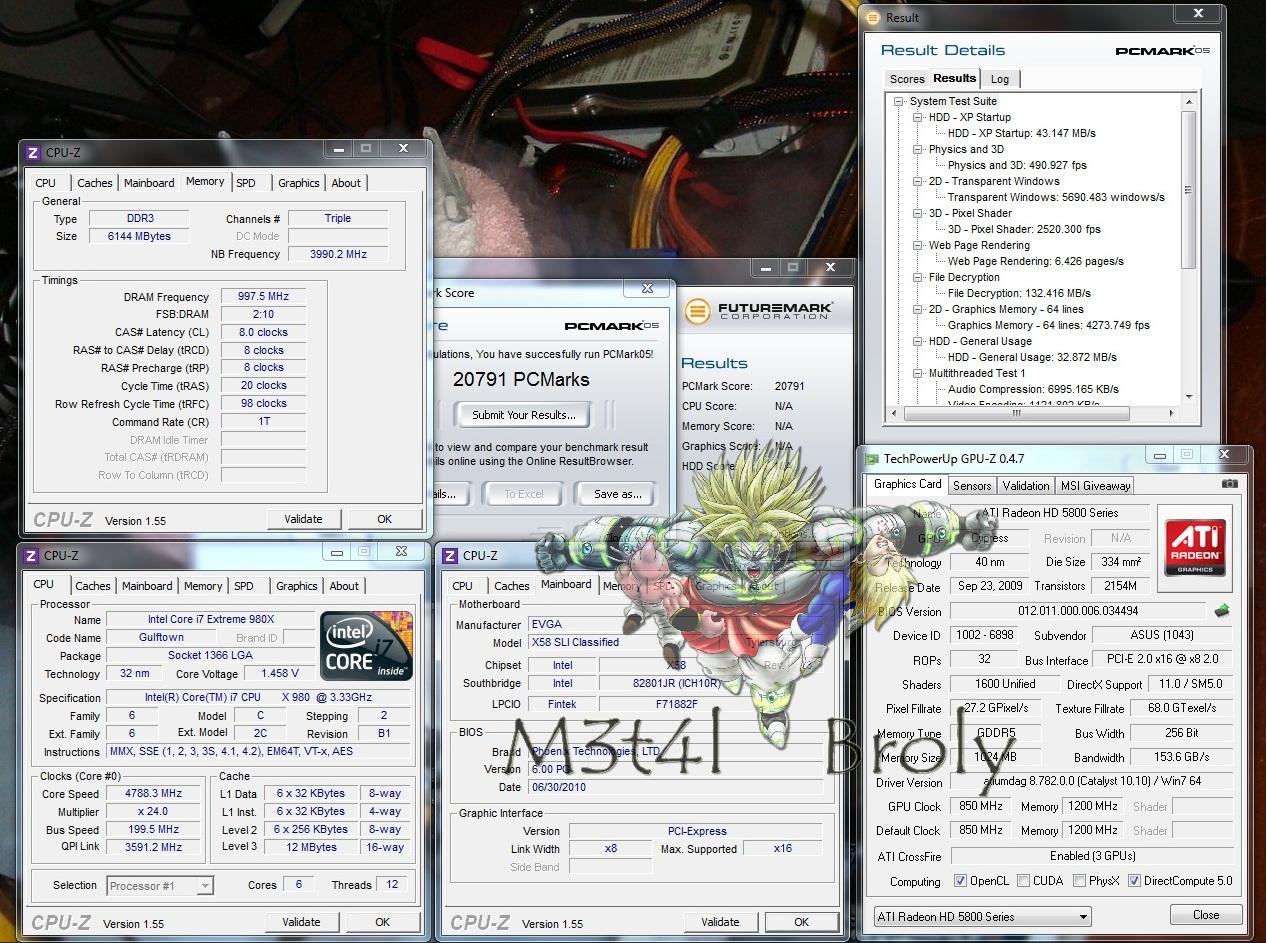1267x943 pixels.
Task: Open the ATI Radeon HD 5800 Series GPU dropdown
Action: (x=981, y=916)
